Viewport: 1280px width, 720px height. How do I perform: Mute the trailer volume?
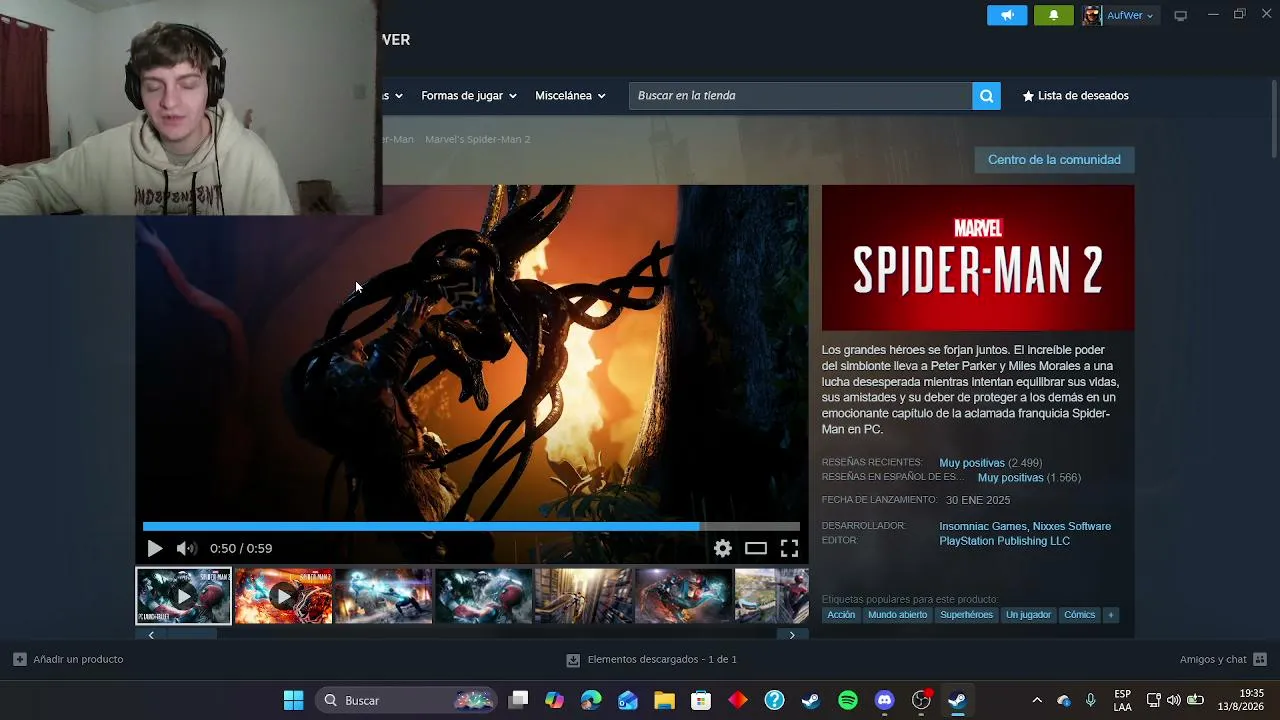pyautogui.click(x=186, y=548)
